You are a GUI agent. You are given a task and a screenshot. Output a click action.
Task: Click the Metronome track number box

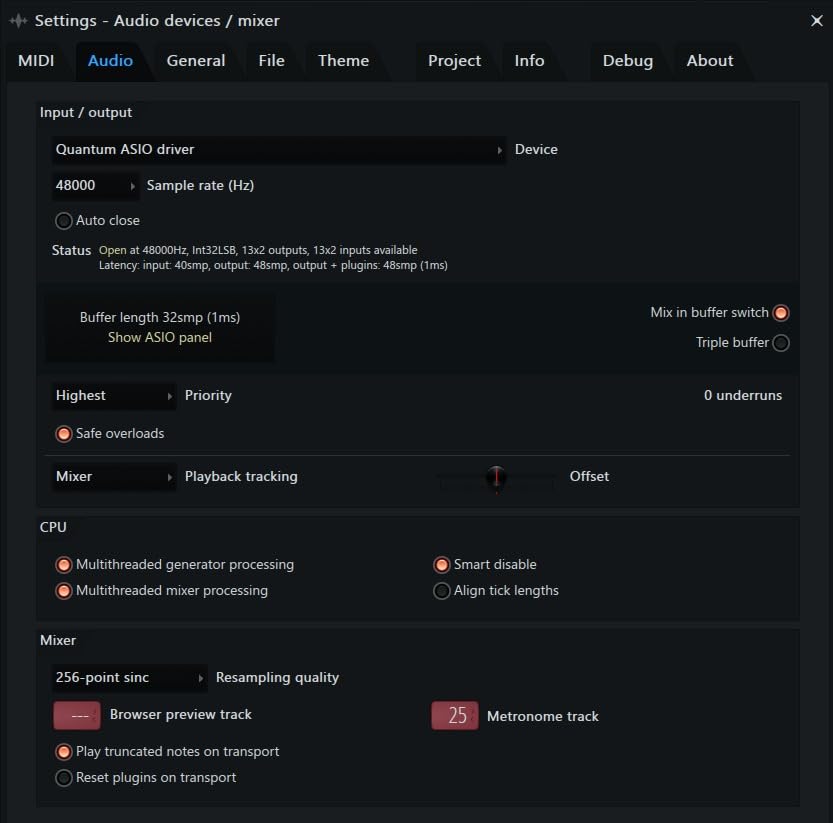455,715
